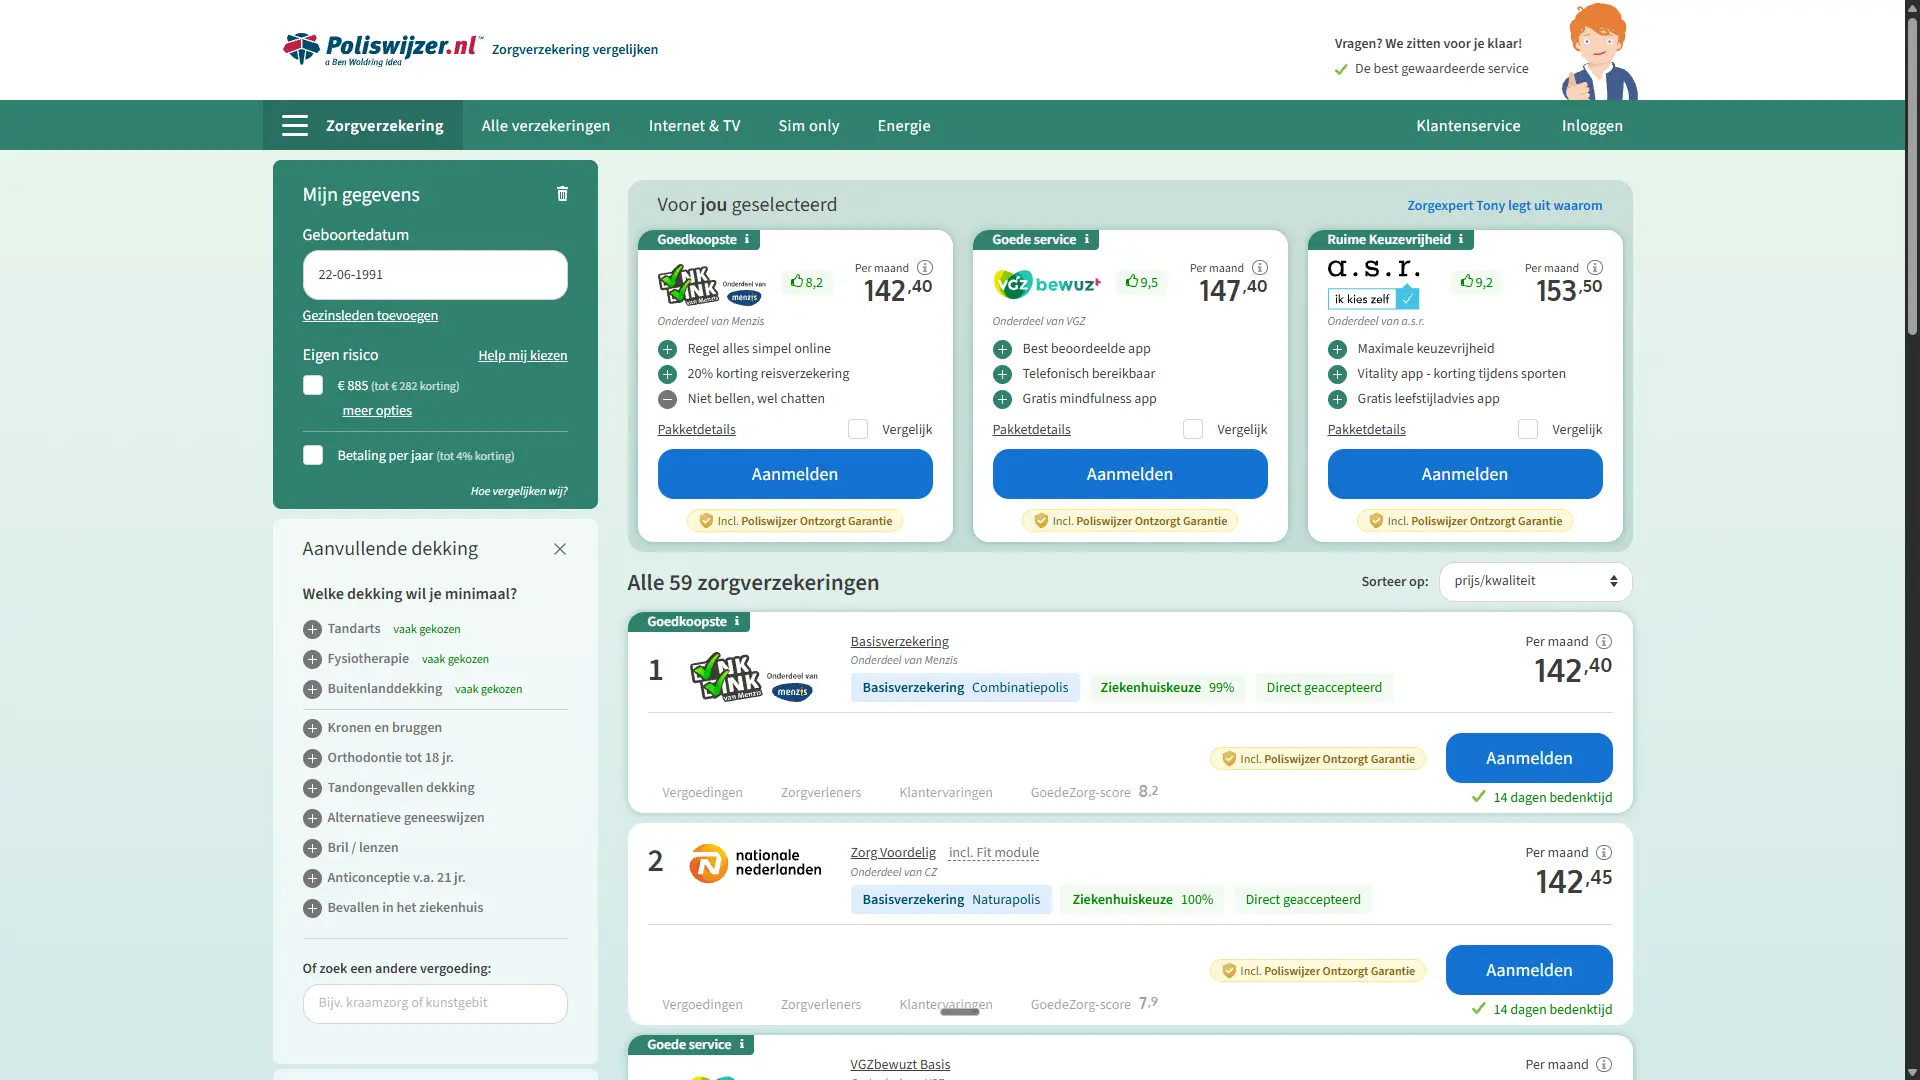Screen dimensions: 1920x1080
Task: Go to Sim only section
Action: pos(809,126)
